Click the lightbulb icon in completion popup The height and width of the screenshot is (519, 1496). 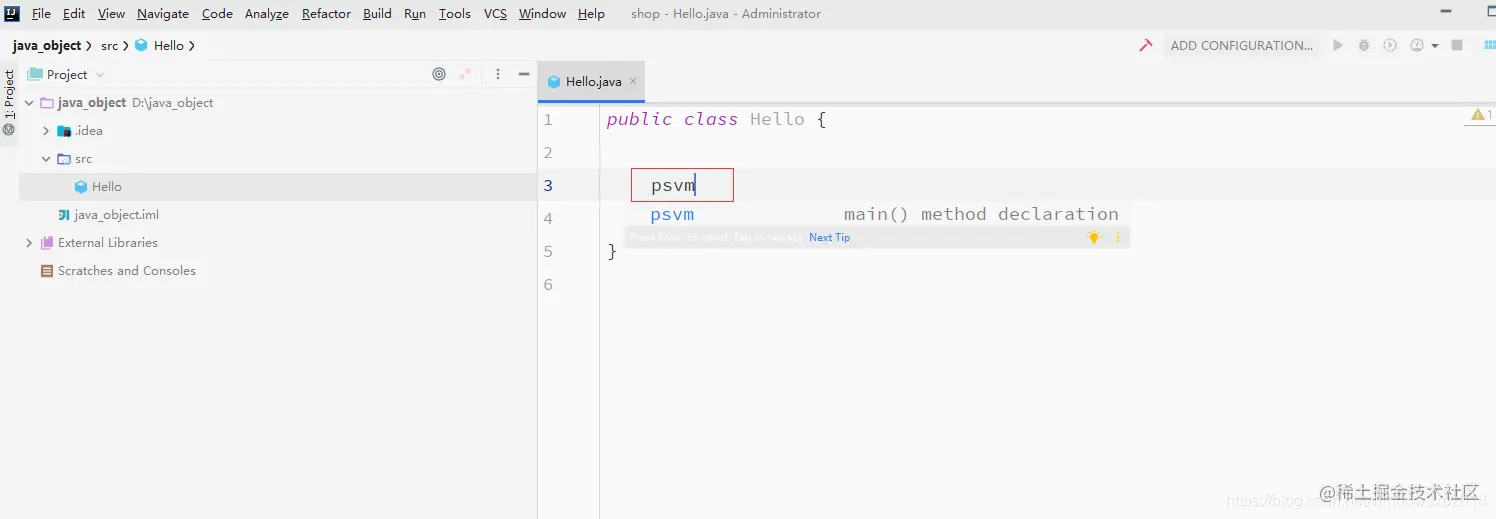[x=1094, y=237]
